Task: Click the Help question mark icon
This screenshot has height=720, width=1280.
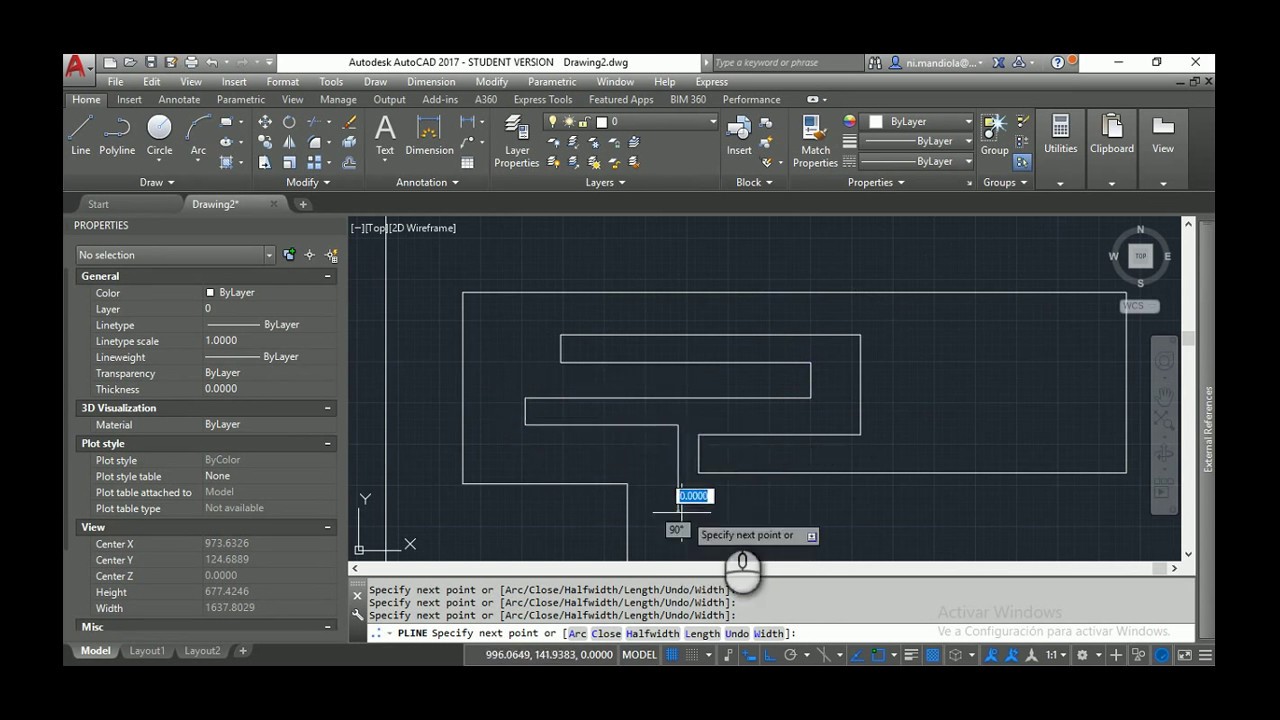Action: click(1058, 62)
